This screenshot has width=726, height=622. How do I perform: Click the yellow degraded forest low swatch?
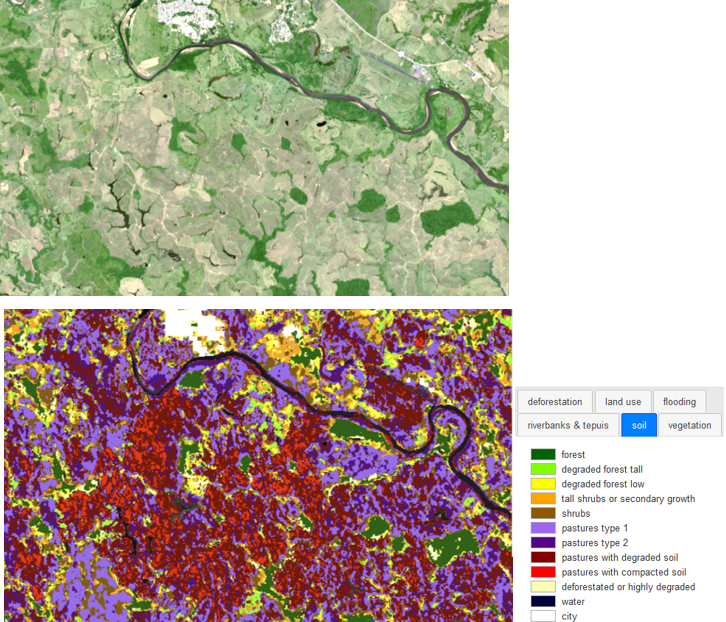543,484
